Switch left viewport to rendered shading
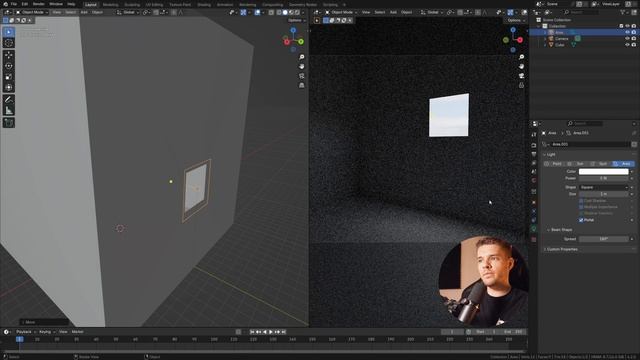Image resolution: width=640 pixels, height=360 pixels. [297, 13]
